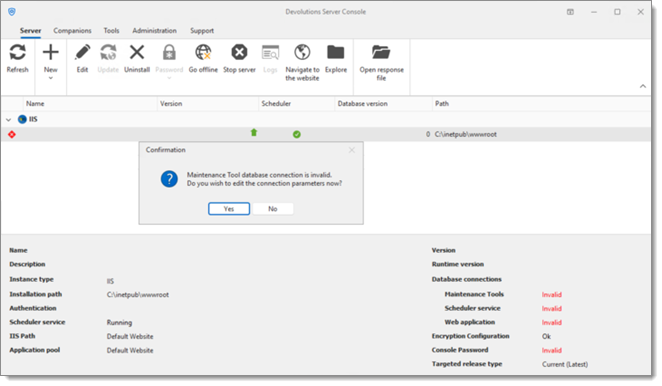Click the Encryption Configuration Ok value
The image size is (662, 386).
(546, 336)
